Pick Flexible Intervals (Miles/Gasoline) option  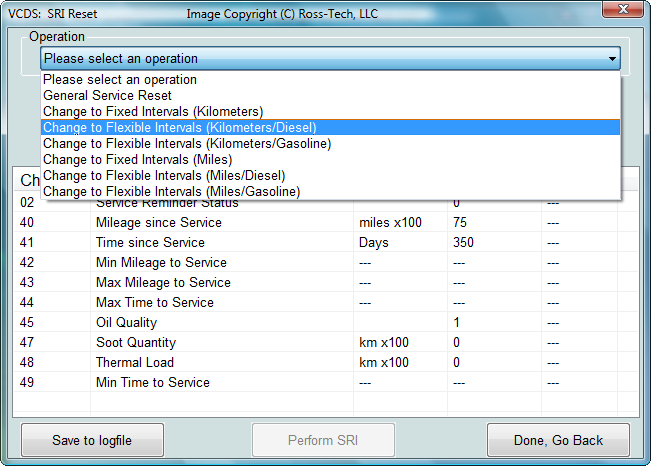(172, 191)
